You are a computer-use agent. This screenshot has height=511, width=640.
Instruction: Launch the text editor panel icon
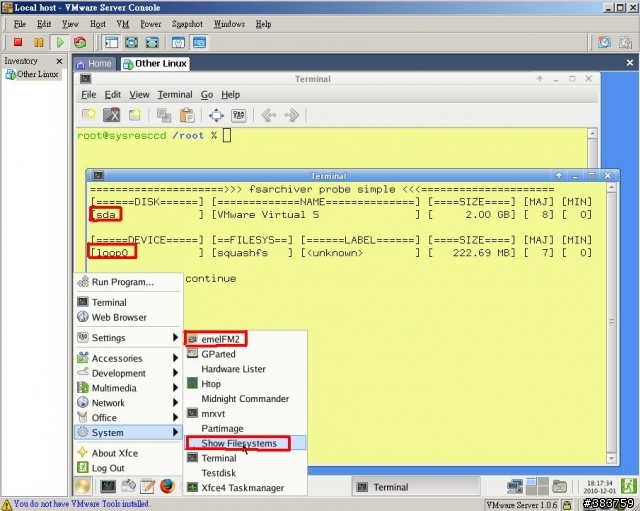[147, 486]
